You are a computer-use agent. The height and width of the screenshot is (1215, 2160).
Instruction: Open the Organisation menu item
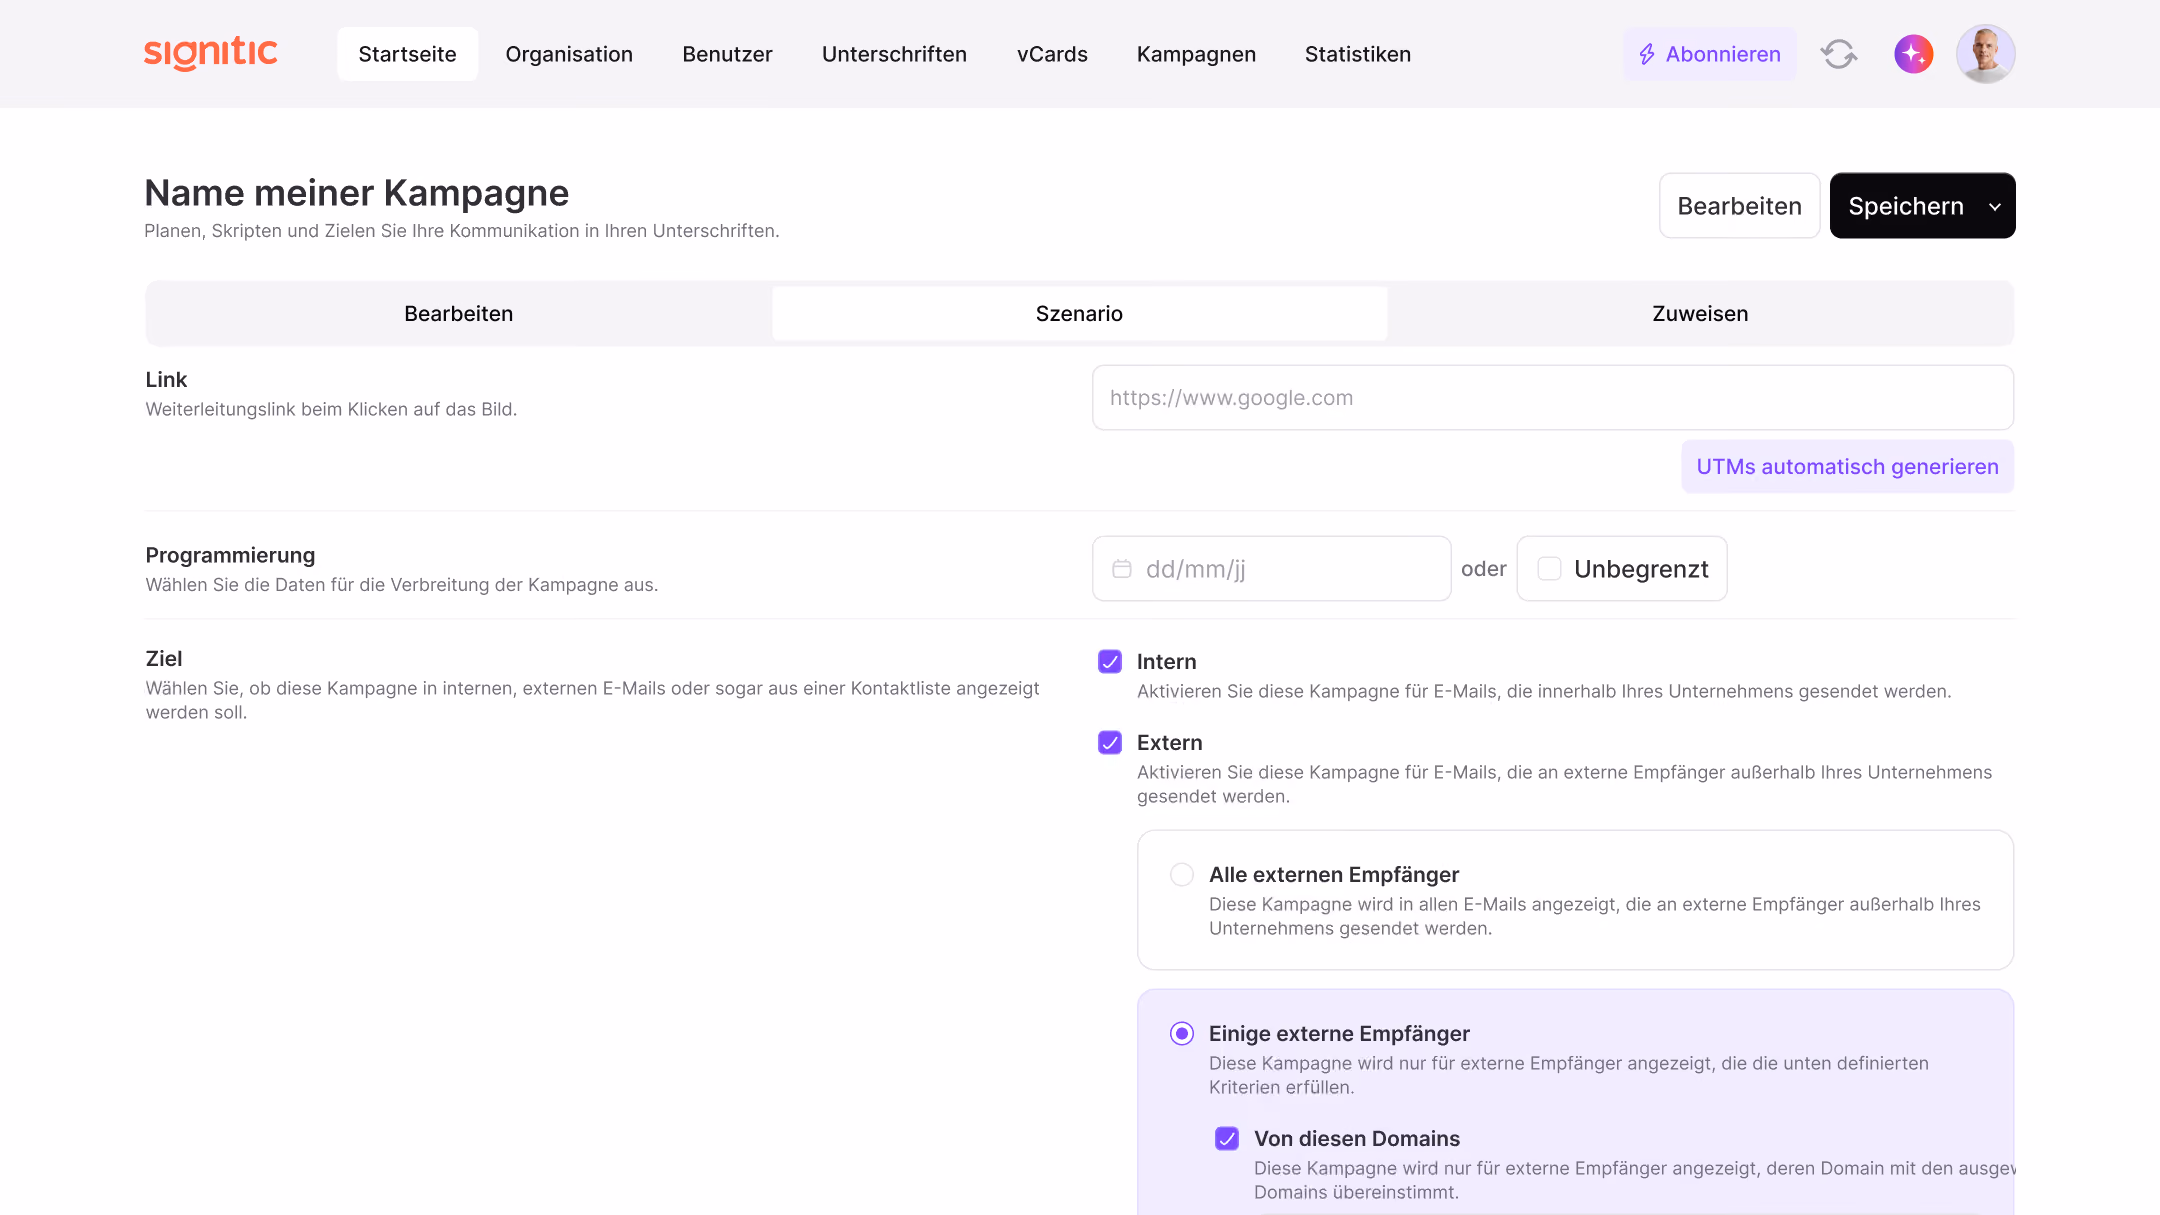click(x=569, y=54)
